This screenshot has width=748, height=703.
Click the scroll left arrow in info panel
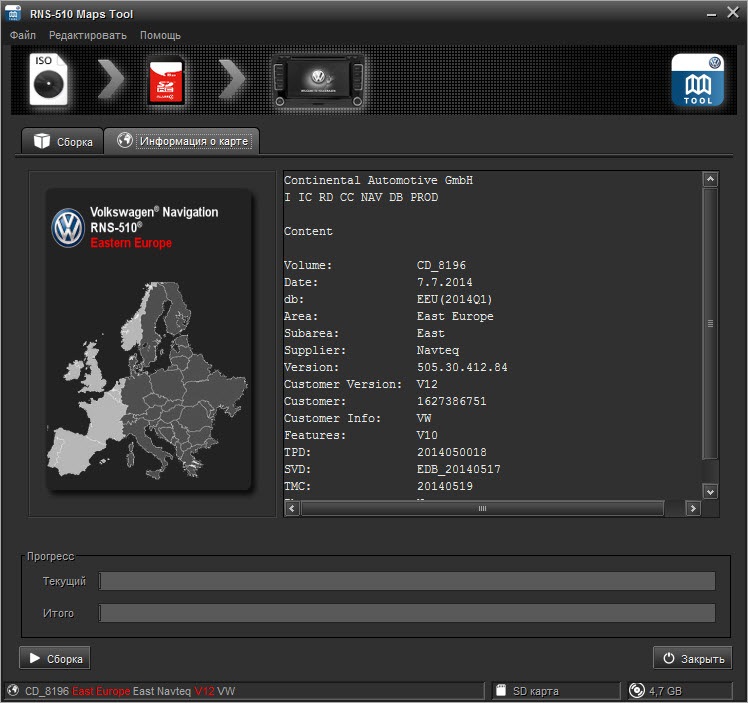(x=292, y=509)
